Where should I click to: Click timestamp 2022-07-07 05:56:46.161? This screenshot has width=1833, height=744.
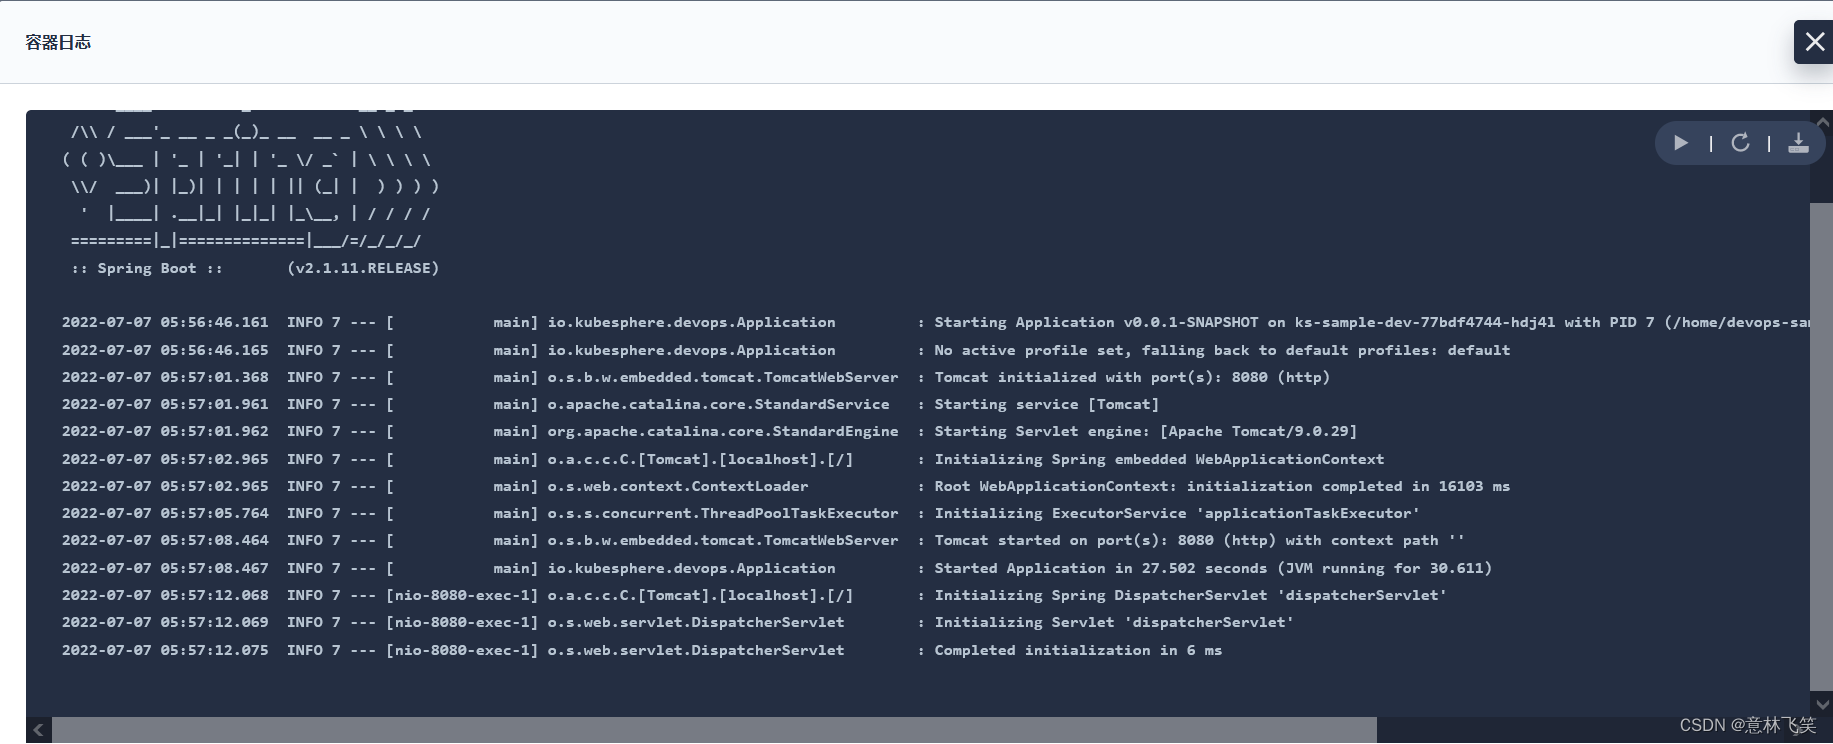click(165, 322)
